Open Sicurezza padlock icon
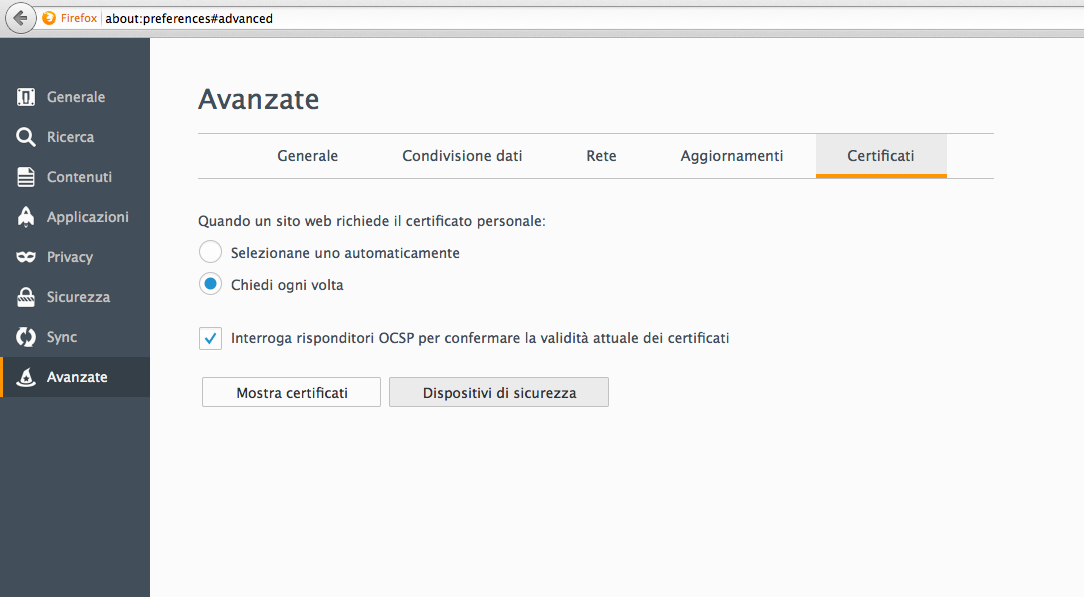The width and height of the screenshot is (1085, 598). tap(26, 297)
